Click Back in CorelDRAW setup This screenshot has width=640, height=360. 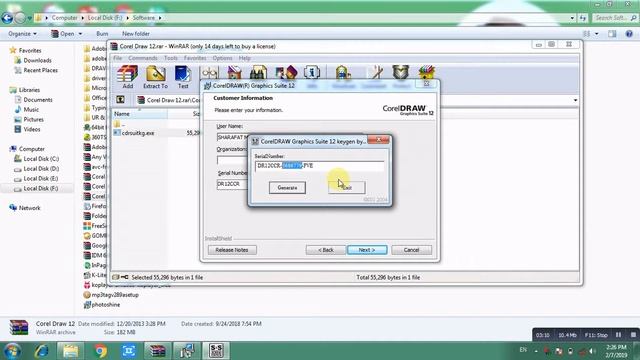[325, 250]
